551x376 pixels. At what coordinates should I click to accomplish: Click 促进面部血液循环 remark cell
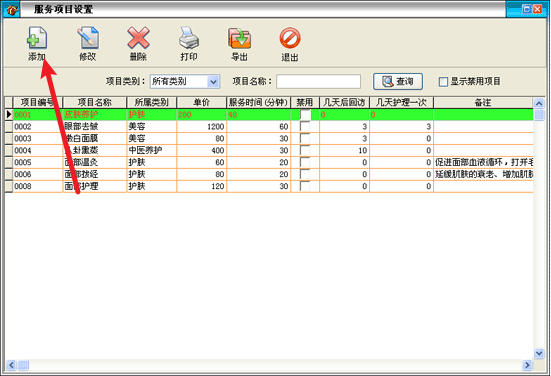point(483,162)
